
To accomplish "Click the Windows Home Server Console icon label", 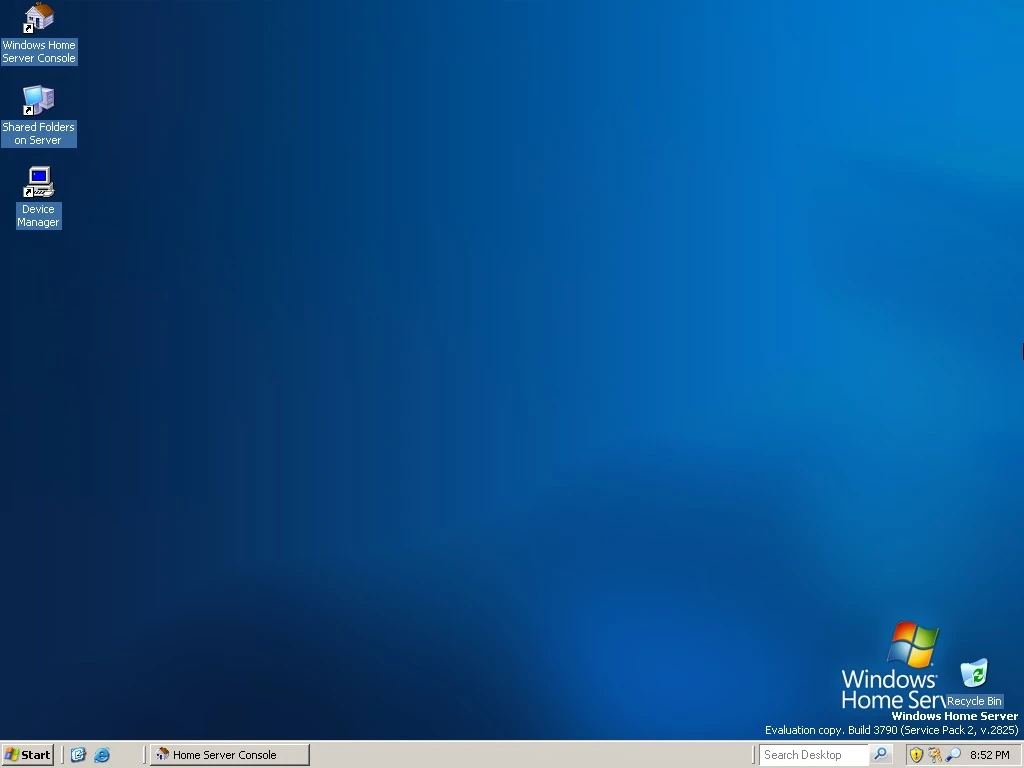I will [38, 52].
